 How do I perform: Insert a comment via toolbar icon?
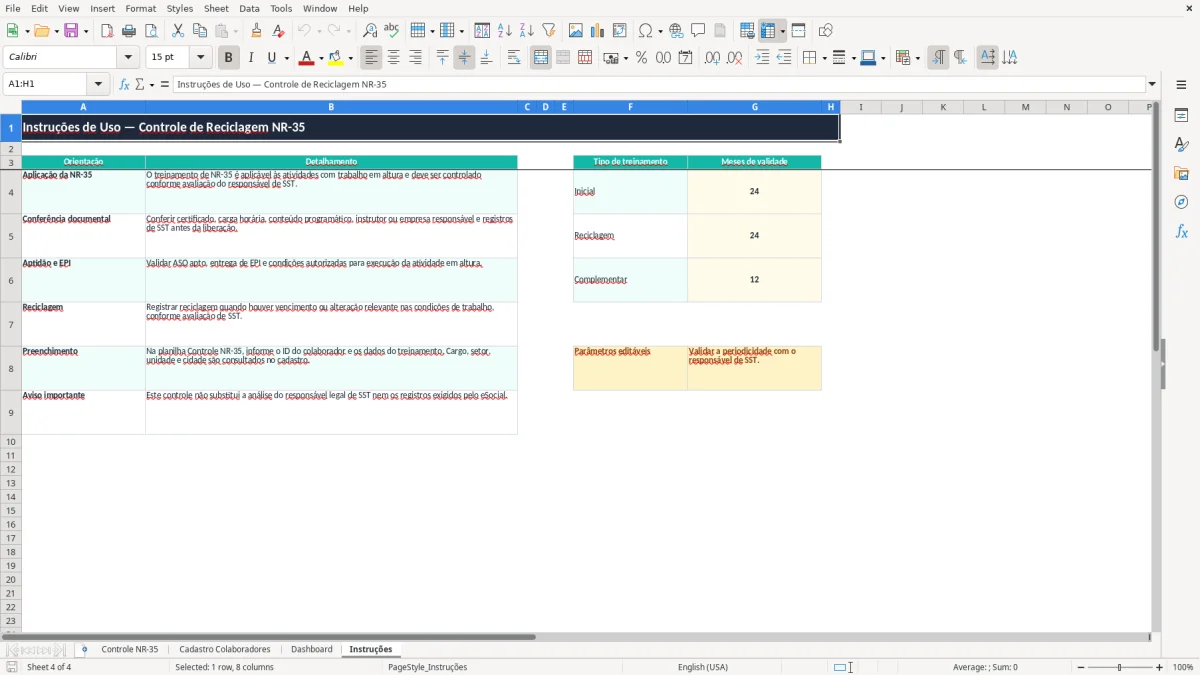(x=698, y=31)
